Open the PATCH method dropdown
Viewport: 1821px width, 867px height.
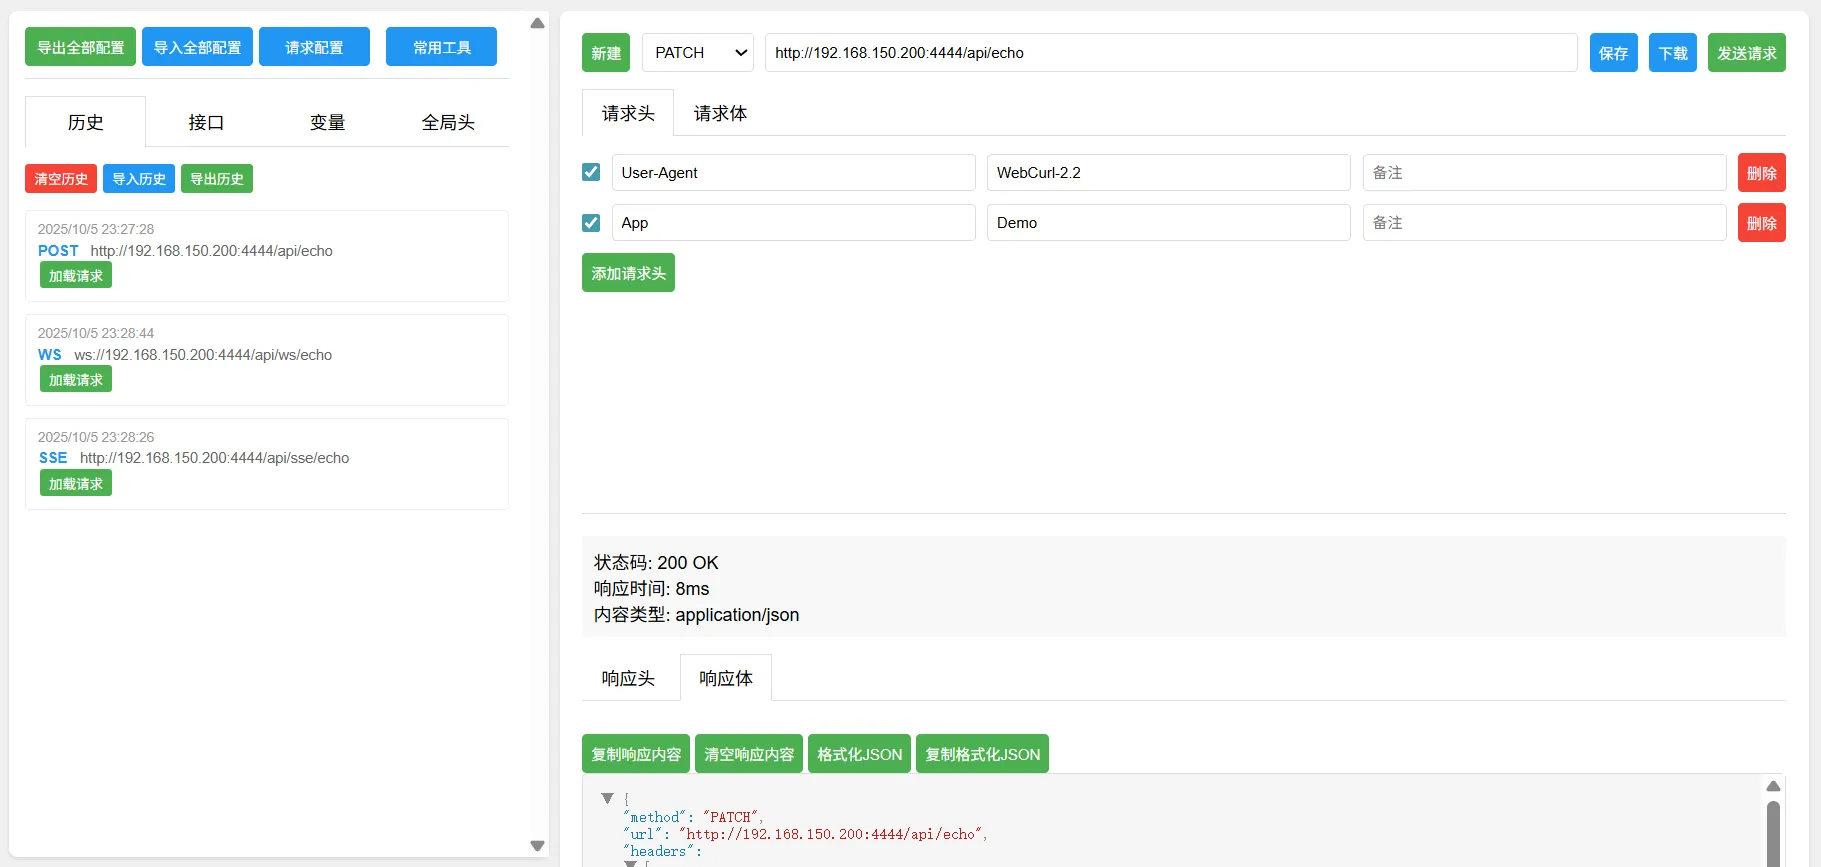click(698, 53)
